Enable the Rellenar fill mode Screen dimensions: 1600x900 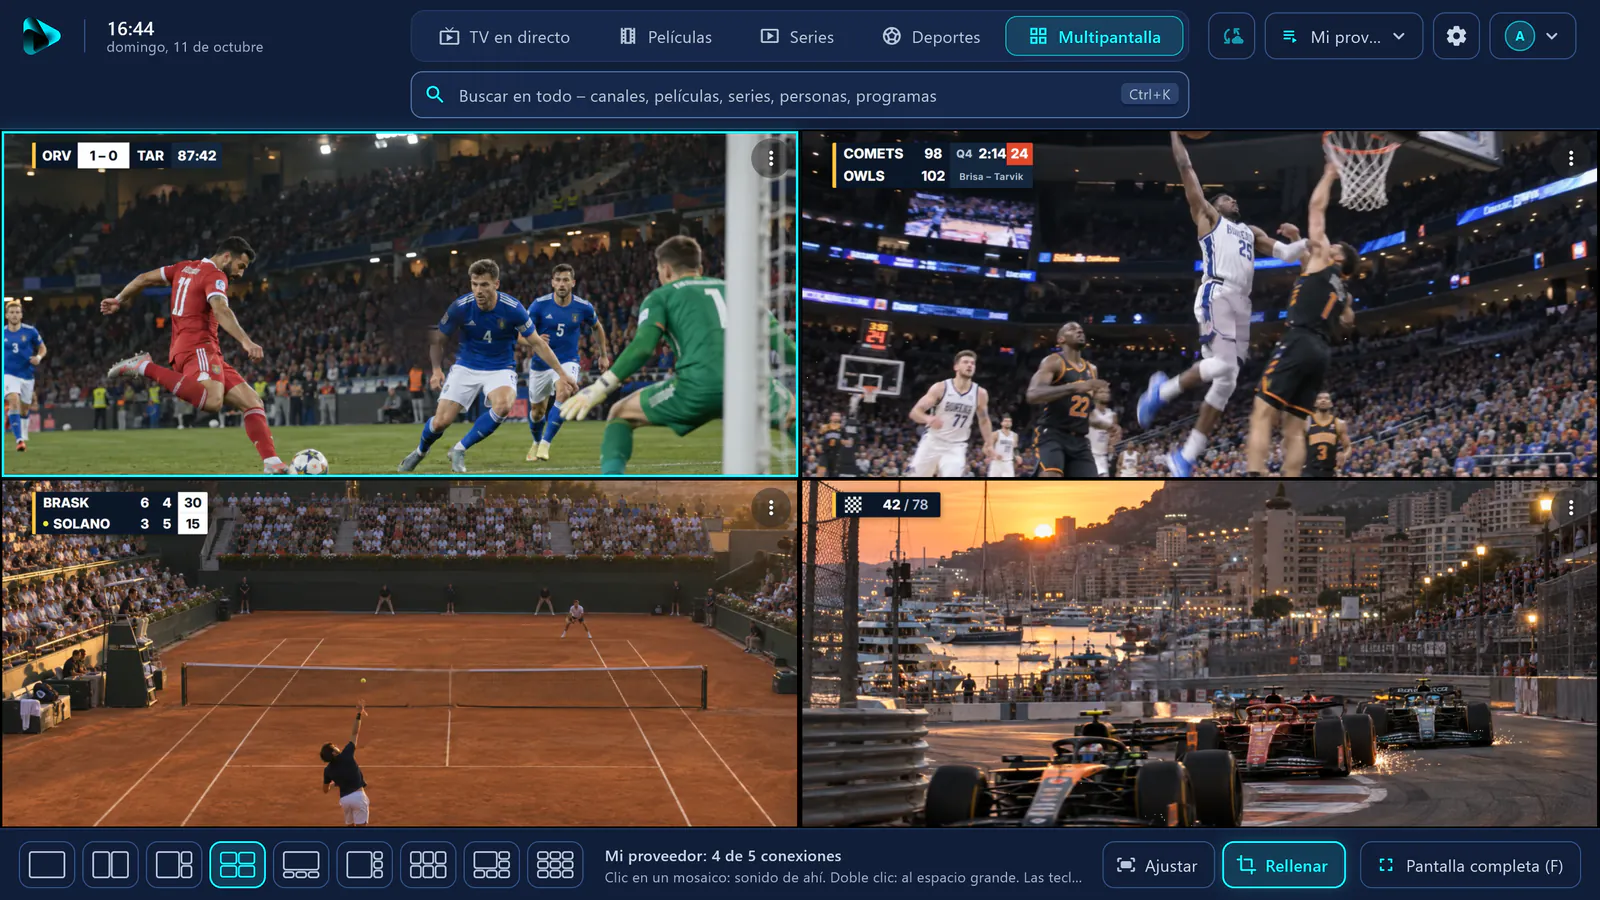click(x=1284, y=865)
